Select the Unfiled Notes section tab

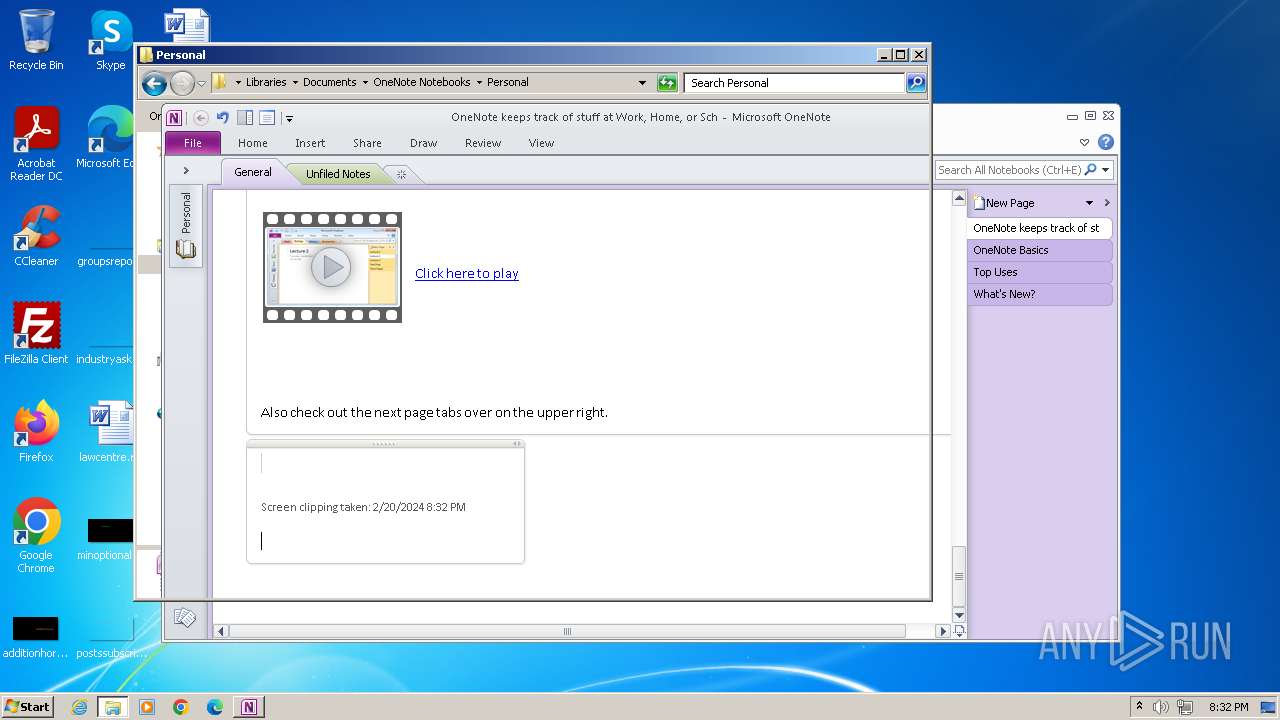[338, 174]
